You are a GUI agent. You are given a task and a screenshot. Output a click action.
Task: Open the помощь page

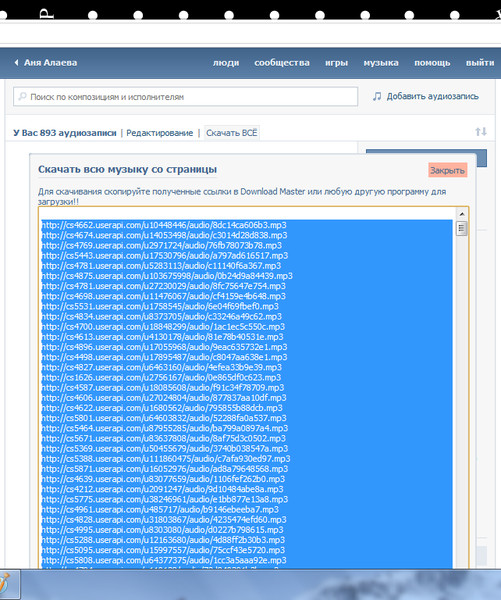pyautogui.click(x=432, y=63)
